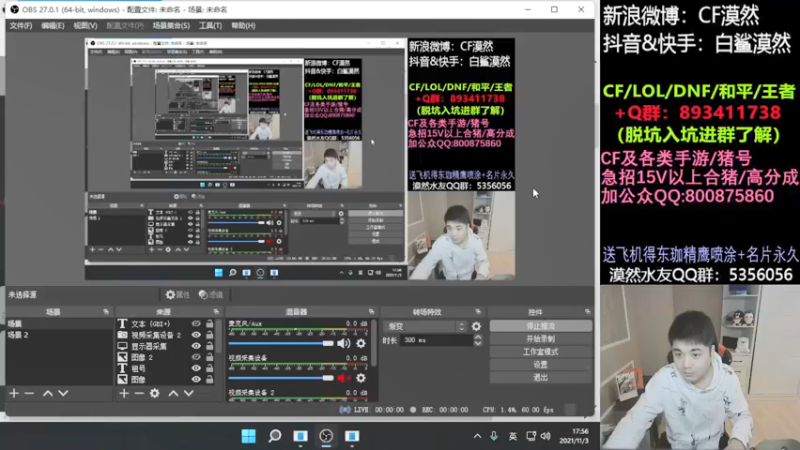Mute the 麦克风/Aux audio channel
Image resolution: width=800 pixels, height=450 pixels.
point(343,343)
